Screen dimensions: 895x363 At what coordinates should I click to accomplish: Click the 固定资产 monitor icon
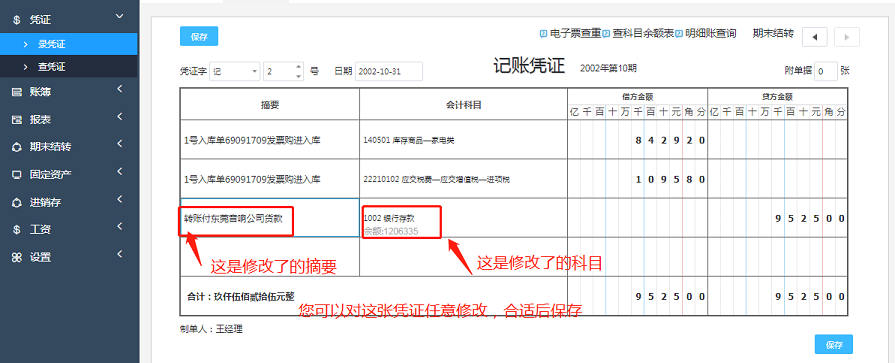point(17,175)
